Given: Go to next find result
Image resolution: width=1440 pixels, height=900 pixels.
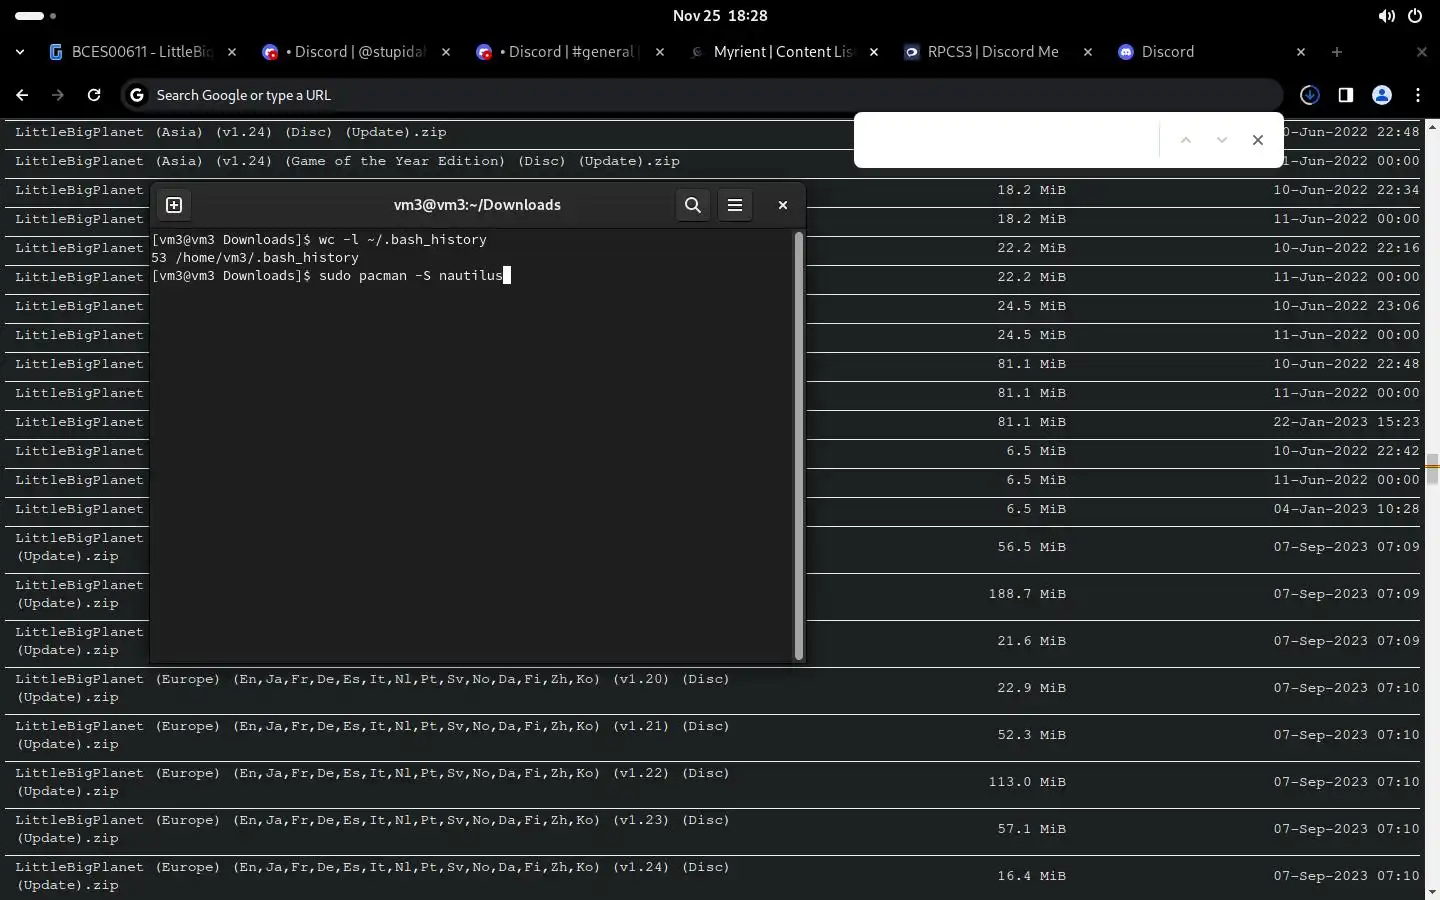Looking at the screenshot, I should coord(1222,140).
